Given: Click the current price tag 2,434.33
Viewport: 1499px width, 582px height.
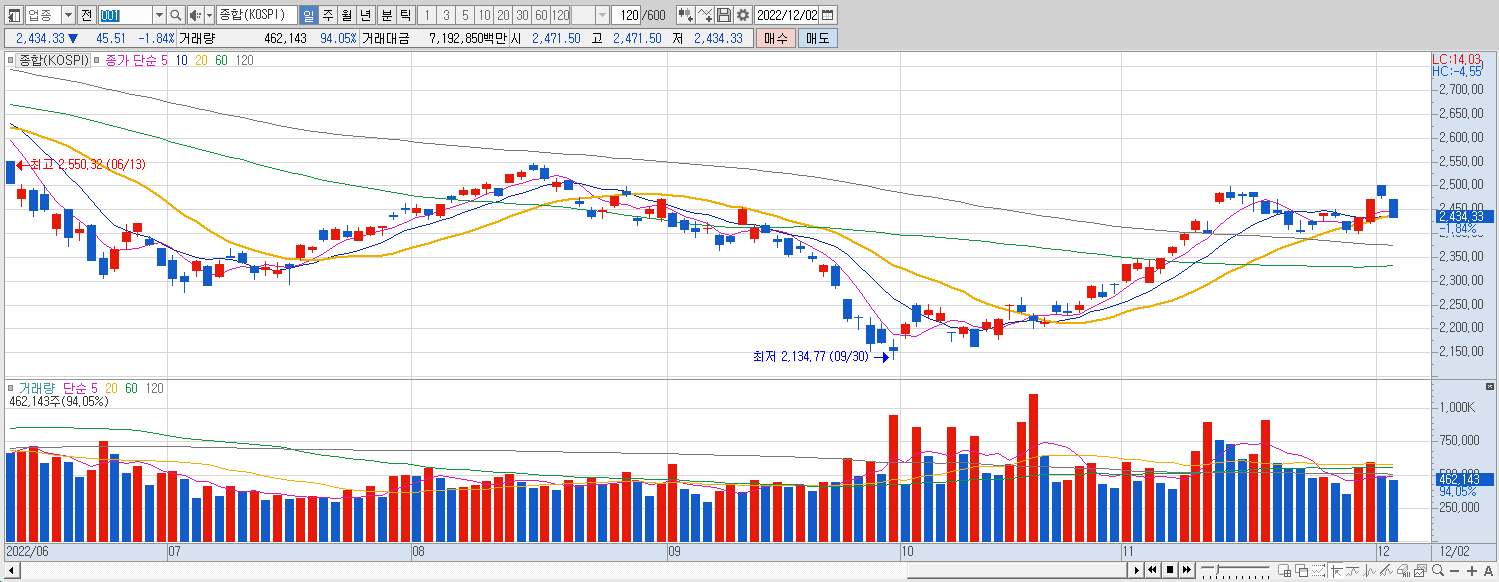Looking at the screenshot, I should pos(1462,216).
